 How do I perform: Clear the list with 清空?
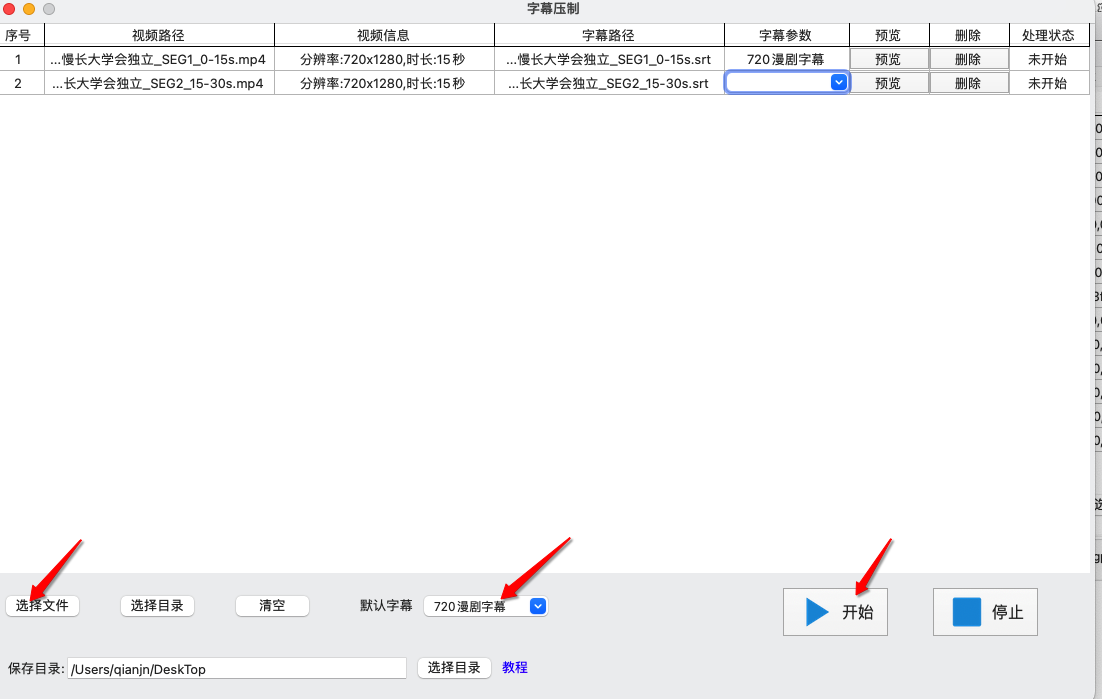tap(272, 606)
